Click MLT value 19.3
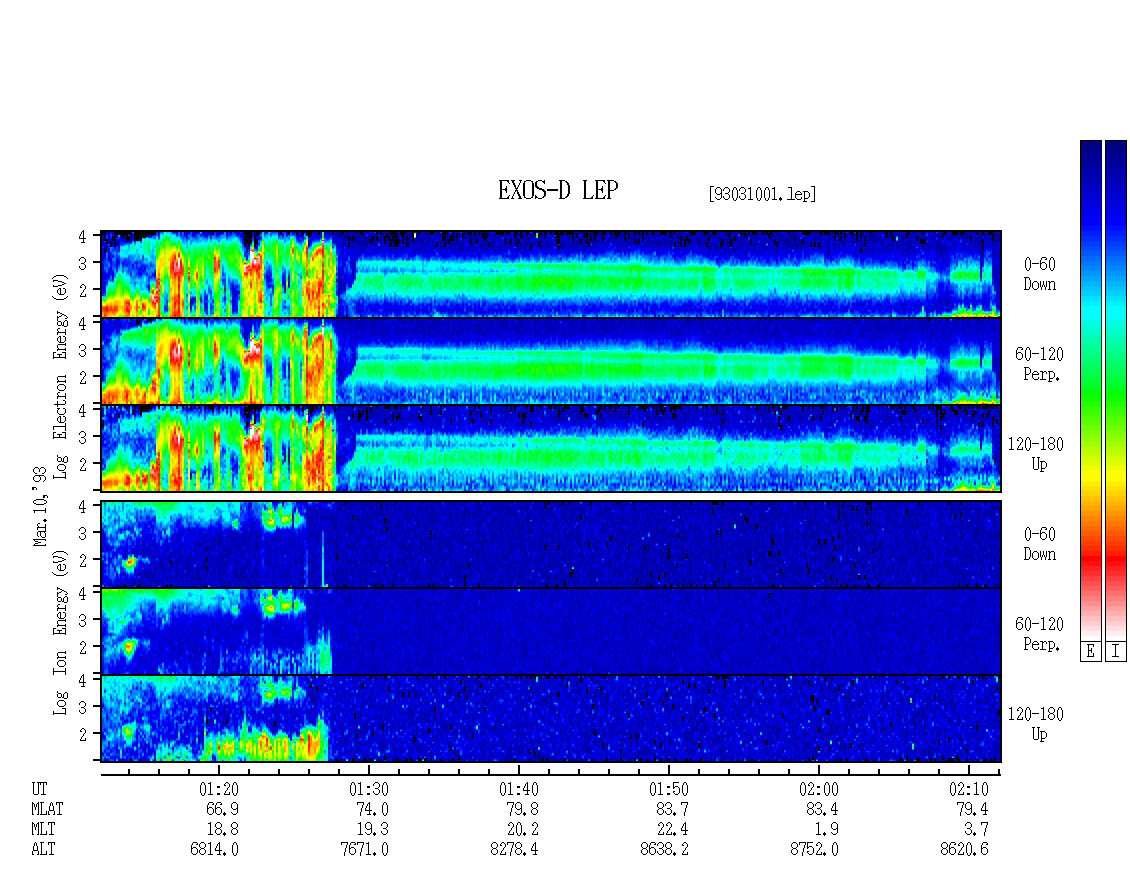Image resolution: width=1130 pixels, height=875 pixels. pos(373,830)
